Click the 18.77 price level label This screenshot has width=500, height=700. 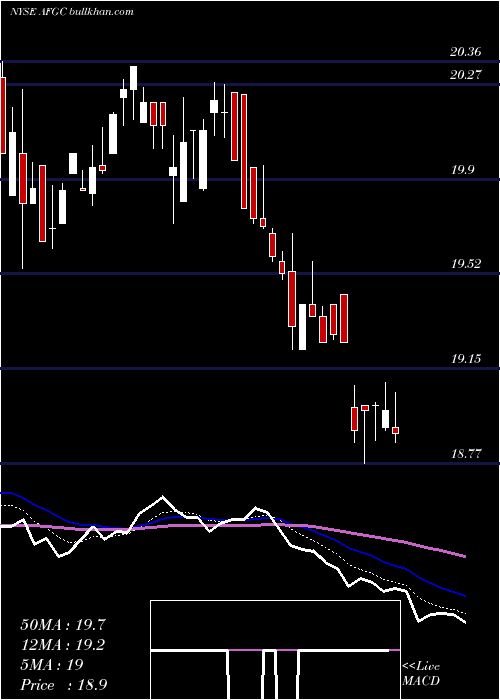pos(466,454)
